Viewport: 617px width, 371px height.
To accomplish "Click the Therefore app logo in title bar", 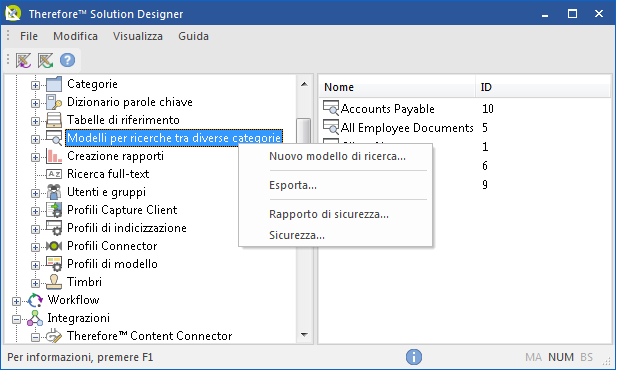I will tap(13, 13).
